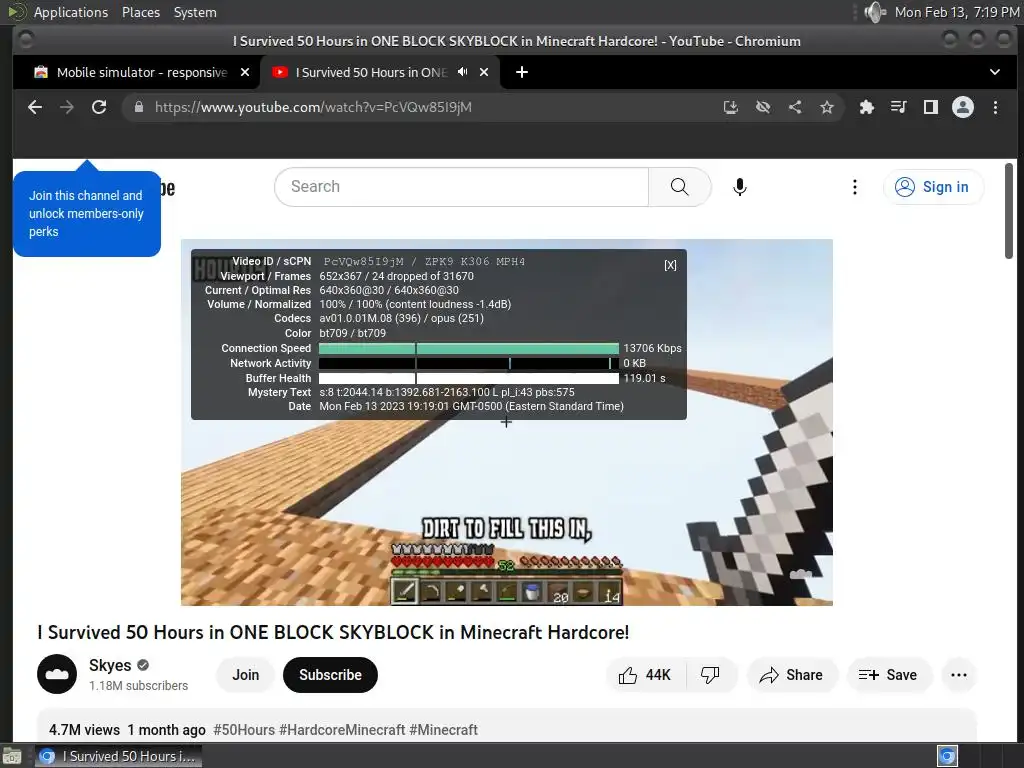Close stats for nerds with [X]

click(x=670, y=265)
